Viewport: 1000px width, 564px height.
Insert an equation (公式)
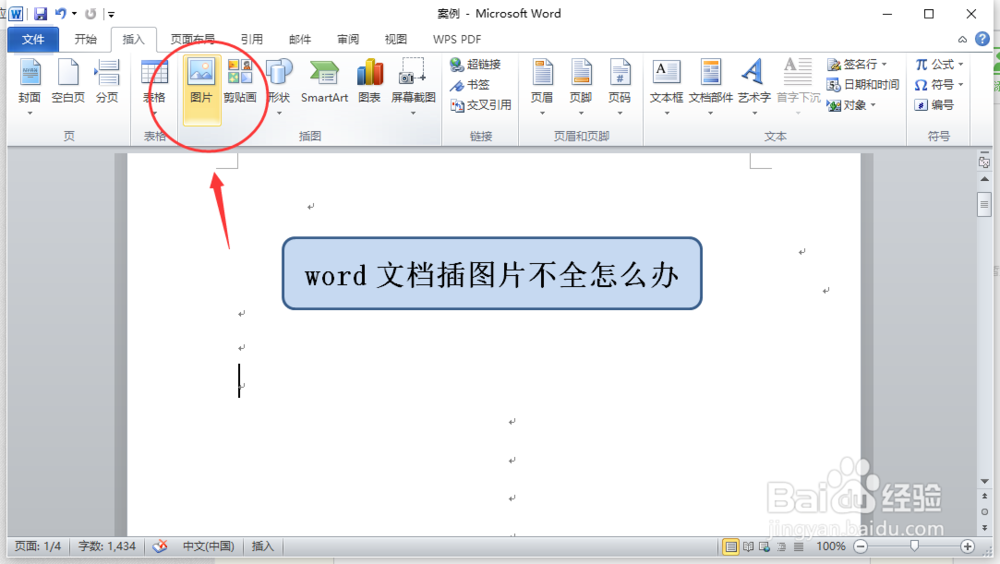pos(935,64)
